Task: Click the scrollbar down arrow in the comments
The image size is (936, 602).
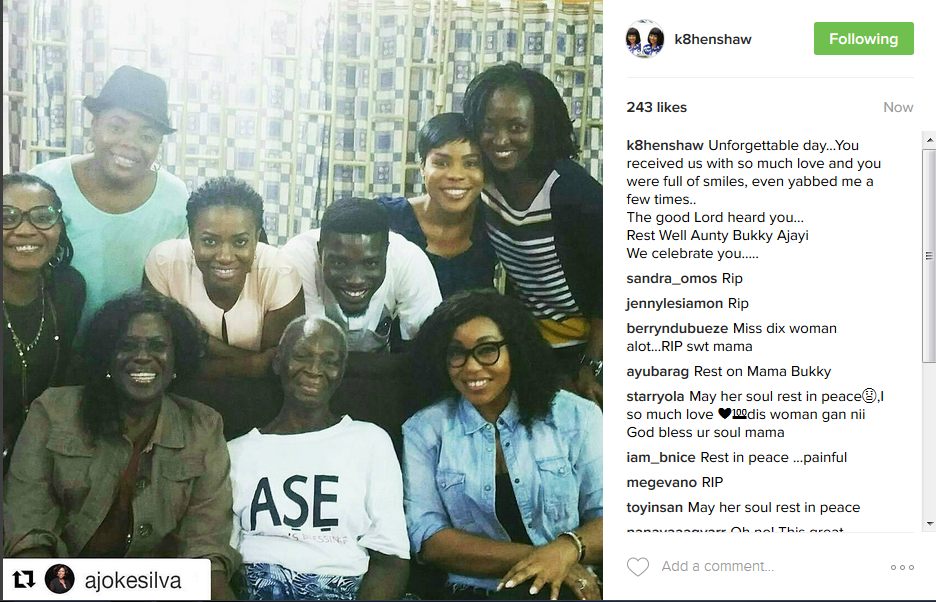Action: click(x=929, y=524)
